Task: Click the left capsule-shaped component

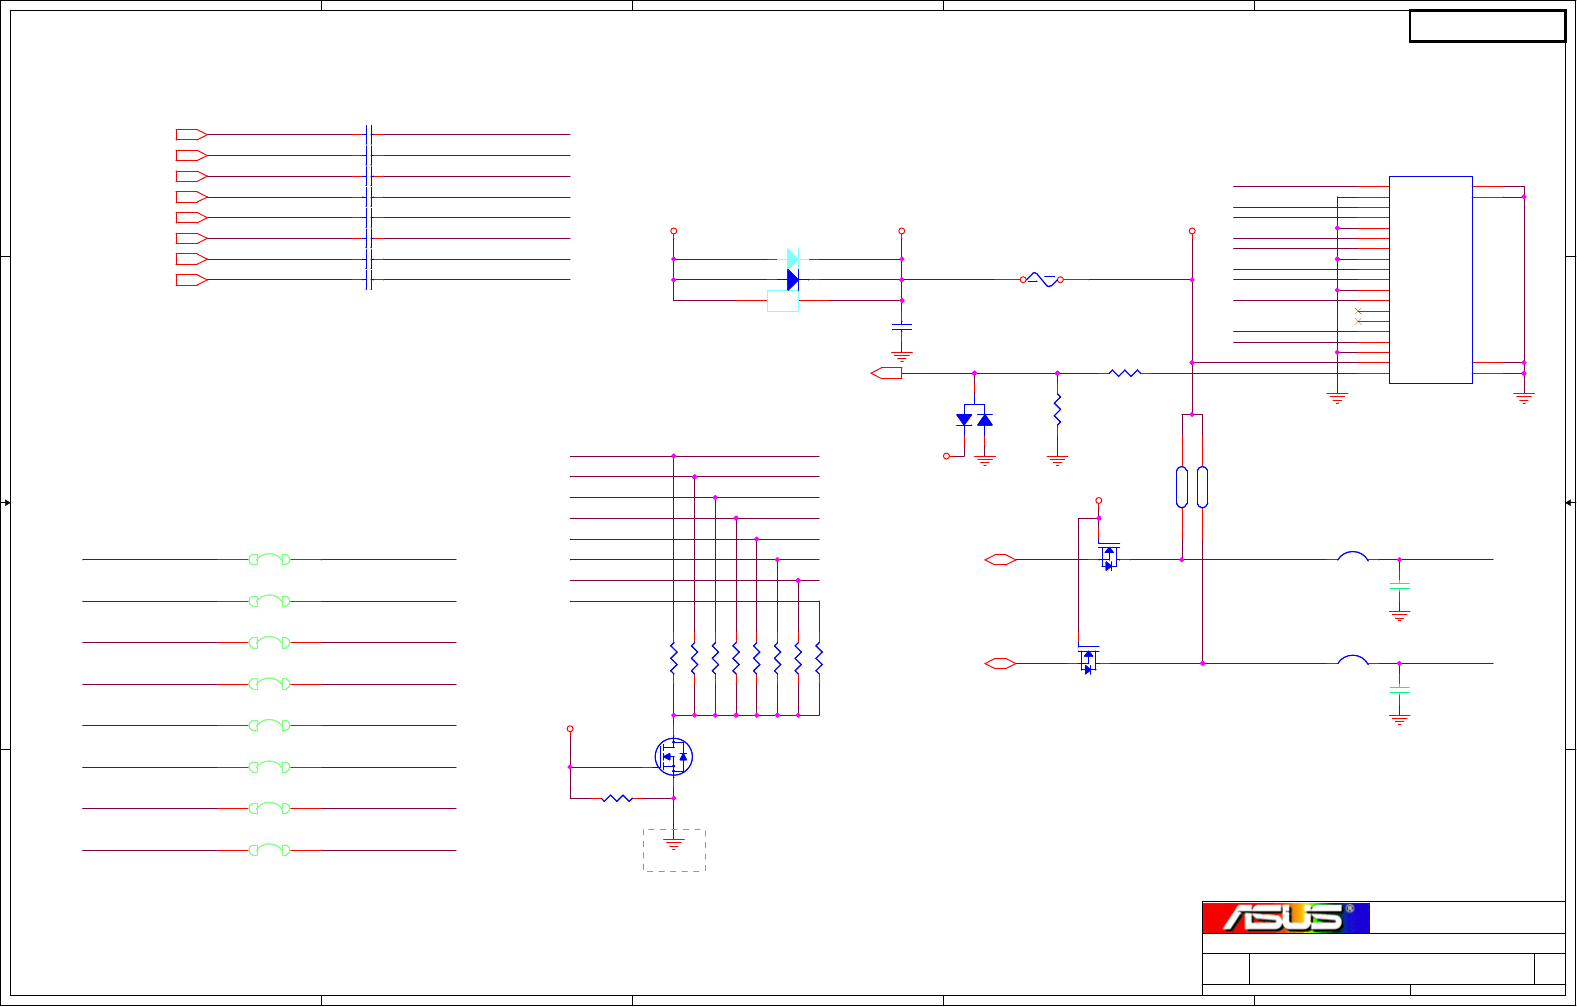Action: tap(1182, 487)
